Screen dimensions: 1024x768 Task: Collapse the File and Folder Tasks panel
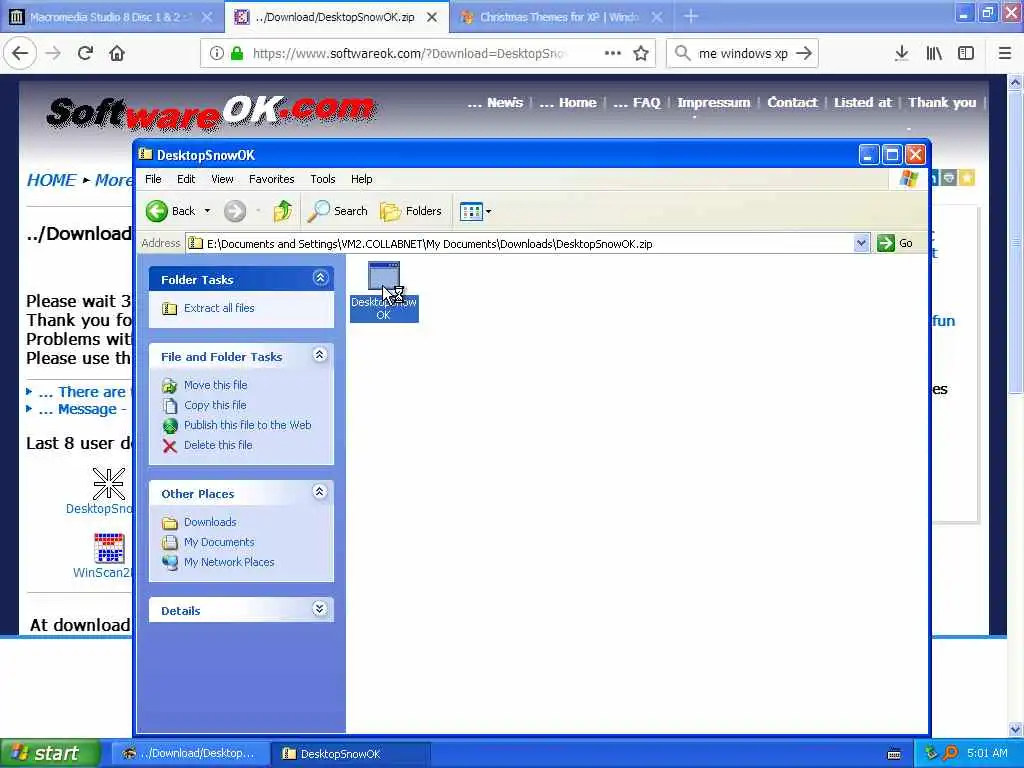[x=319, y=355]
